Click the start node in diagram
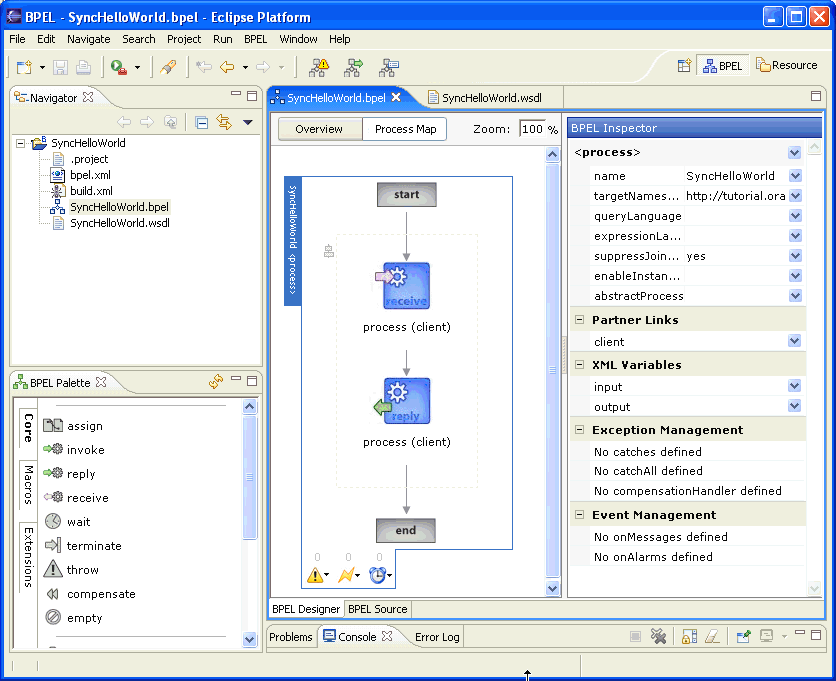Image resolution: width=836 pixels, height=681 pixels. (406, 195)
